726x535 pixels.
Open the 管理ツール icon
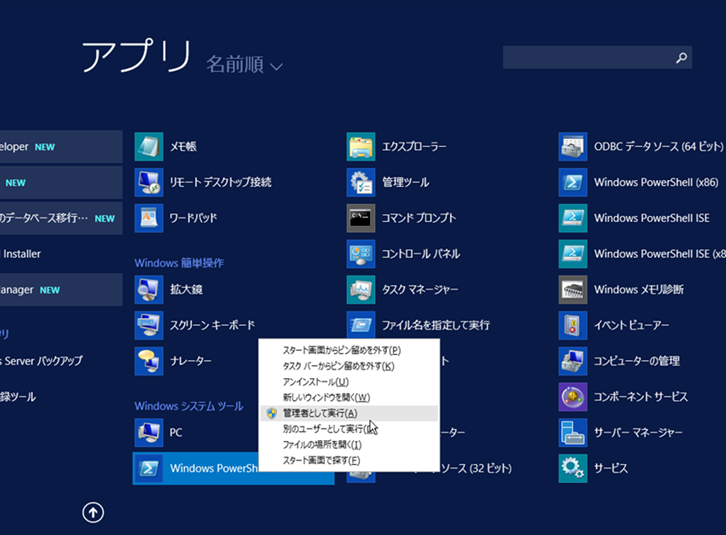click(x=361, y=182)
